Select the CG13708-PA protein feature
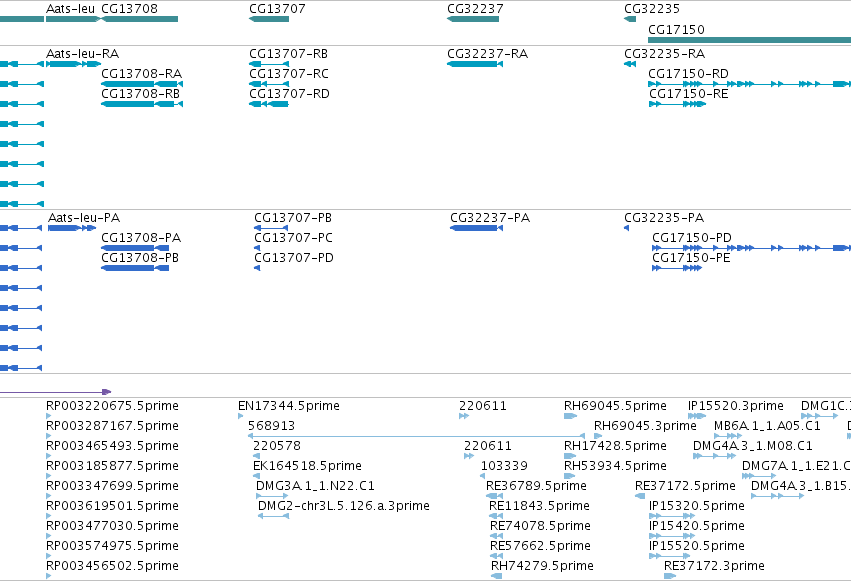The width and height of the screenshot is (851, 581). click(135, 248)
